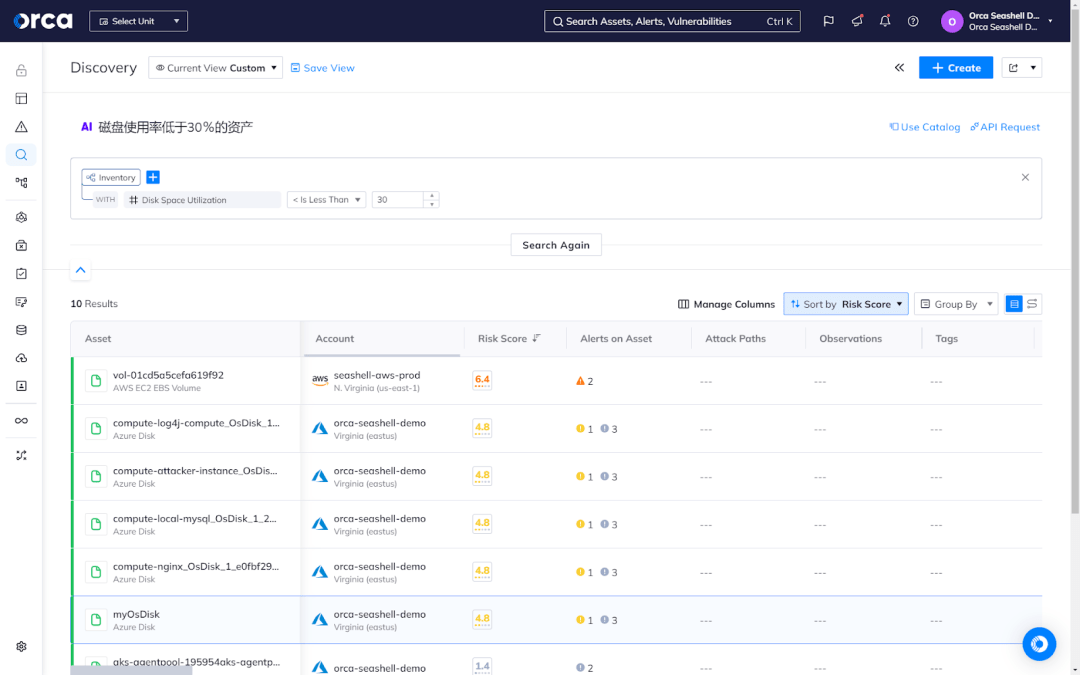Image resolution: width=1080 pixels, height=675 pixels.
Task: Open the hexagon gear sidebar icon
Action: (x=21, y=218)
